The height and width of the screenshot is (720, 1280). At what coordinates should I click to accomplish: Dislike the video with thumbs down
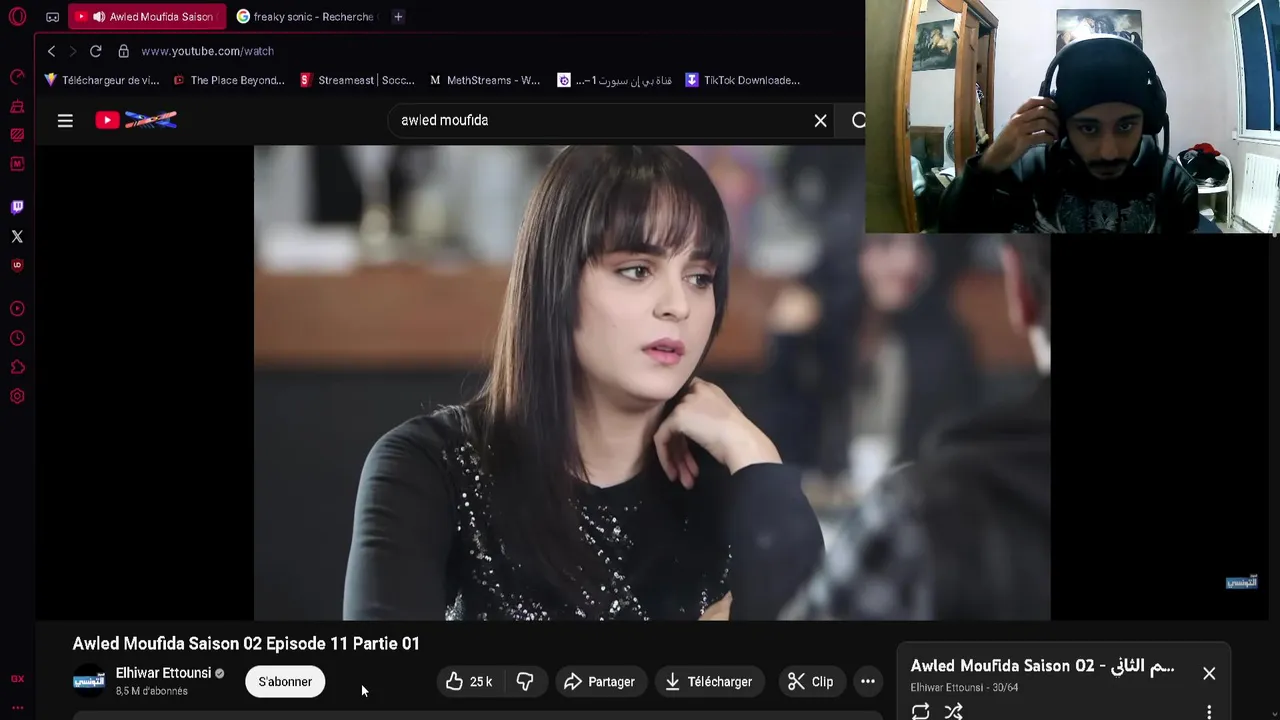coord(525,681)
